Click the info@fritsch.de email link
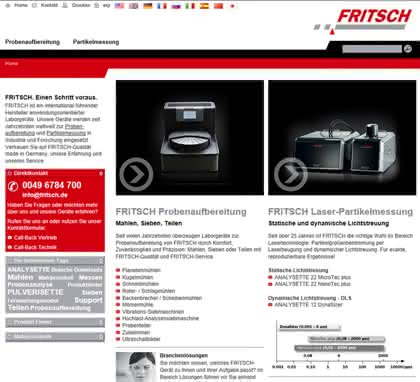 [45, 195]
